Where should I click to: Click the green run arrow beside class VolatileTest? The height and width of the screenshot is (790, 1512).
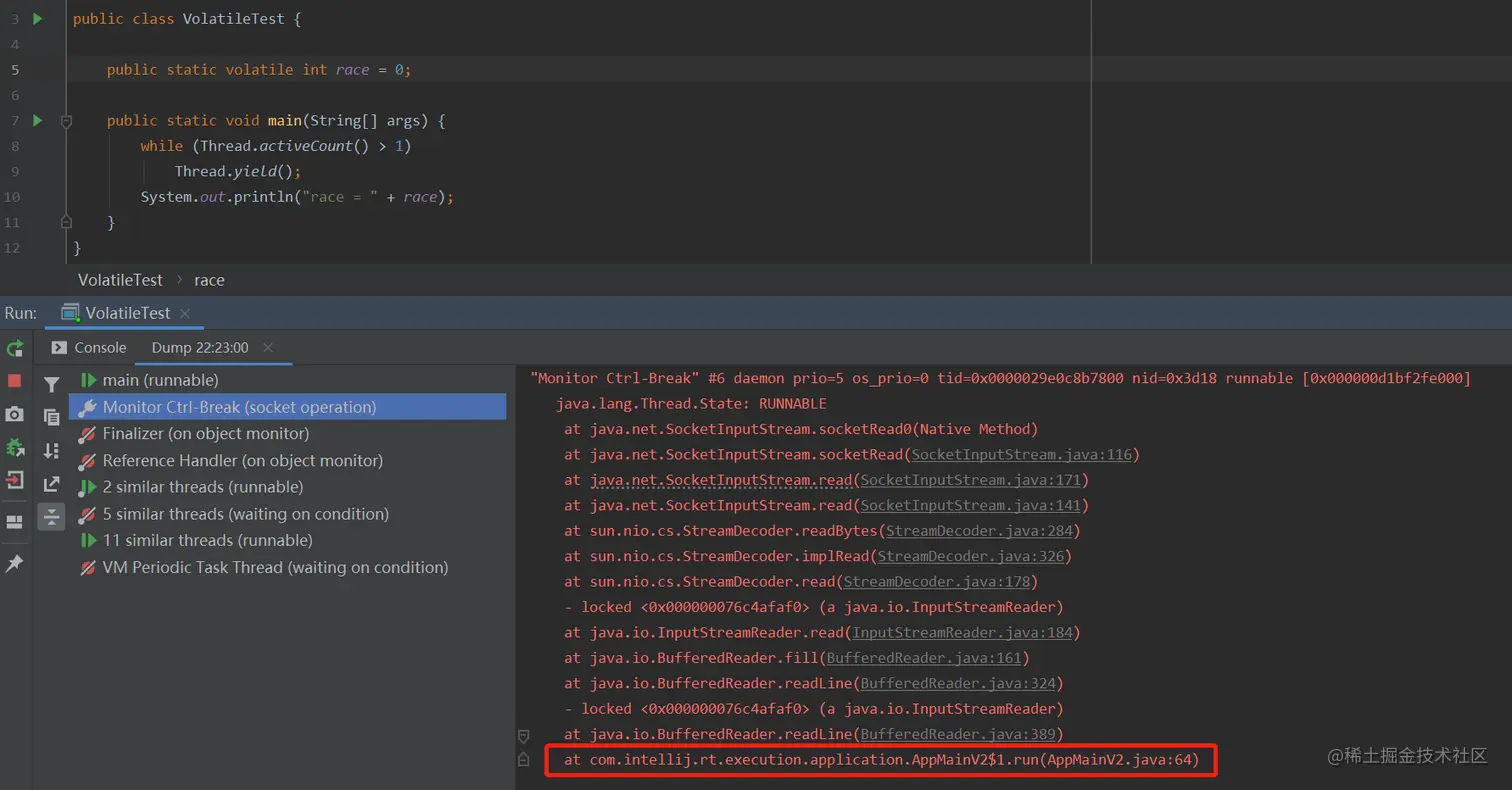pyautogui.click(x=38, y=19)
